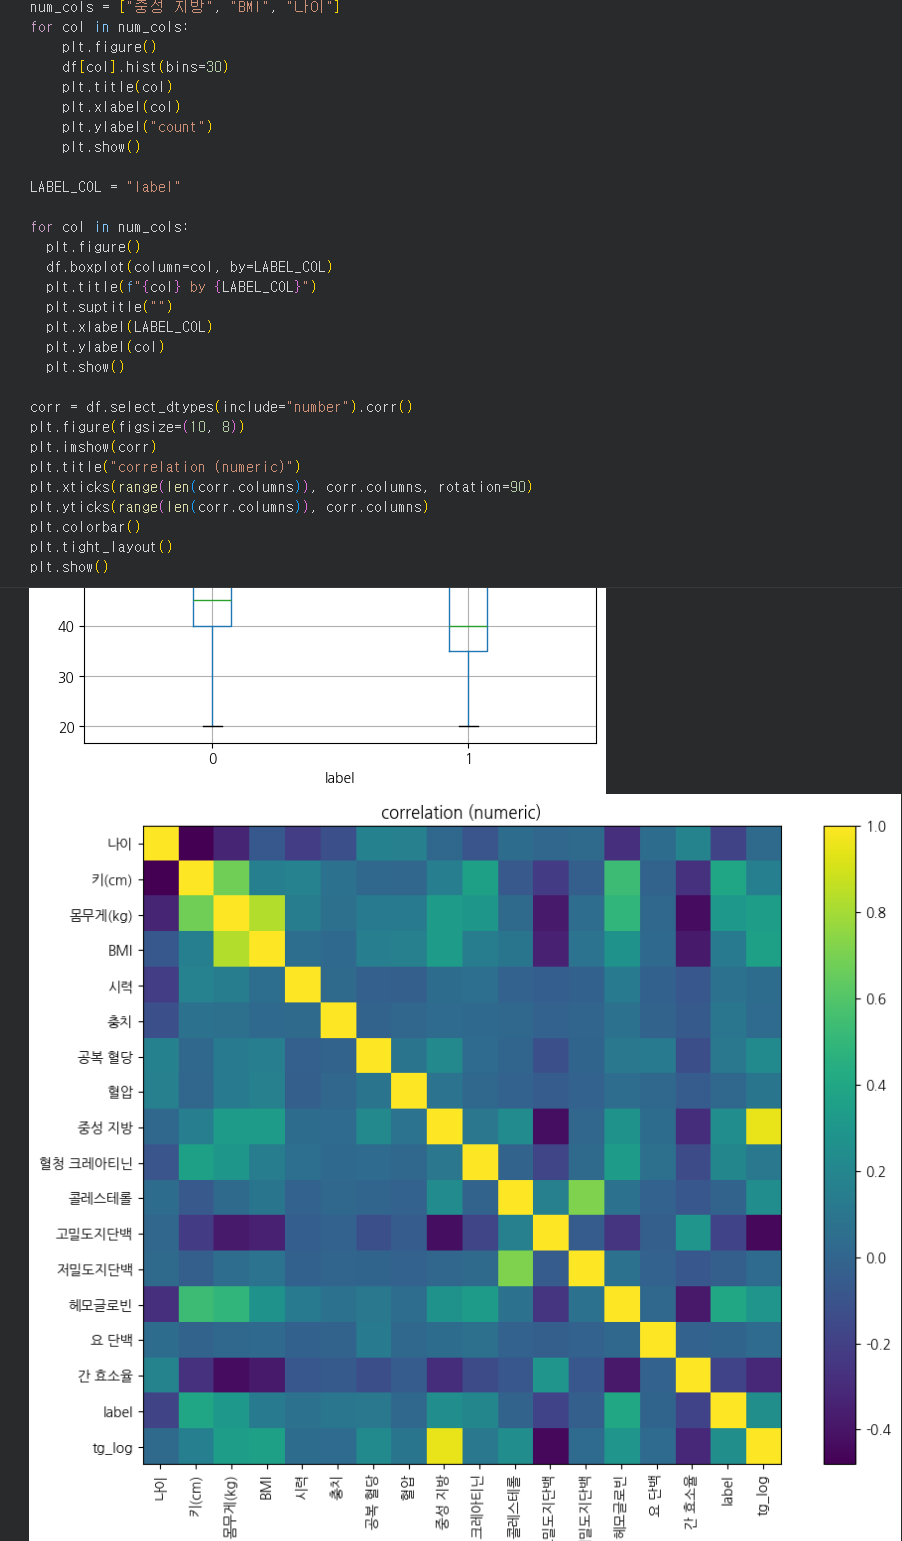The height and width of the screenshot is (1541, 902).
Task: Click the rotated x-axis label 'BMI'
Action: tap(266, 1491)
